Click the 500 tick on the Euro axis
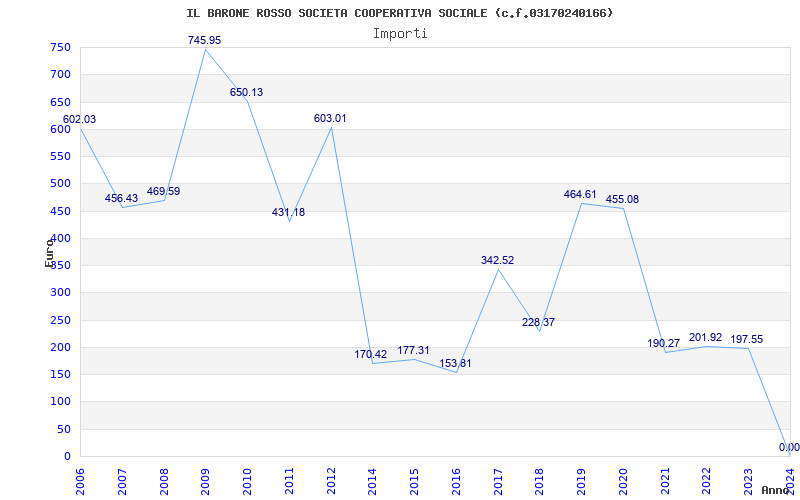The width and height of the screenshot is (800, 500). [60, 184]
